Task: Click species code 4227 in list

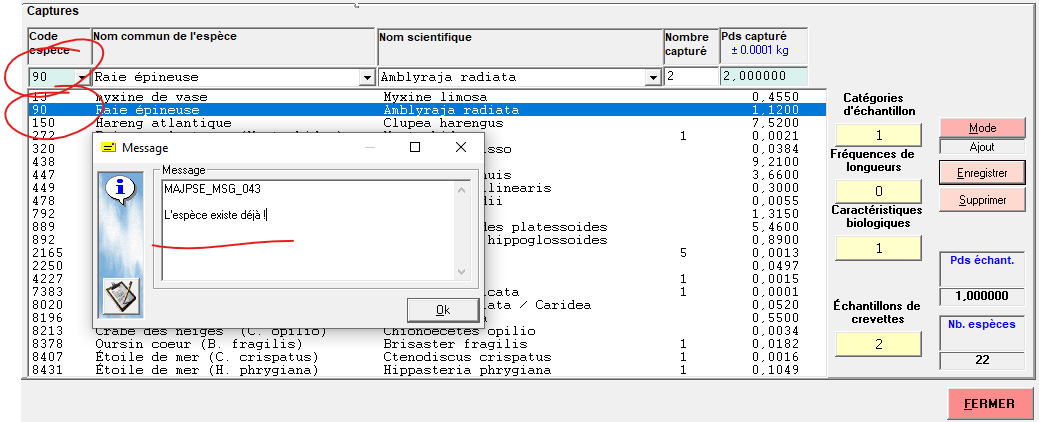Action: [x=47, y=279]
